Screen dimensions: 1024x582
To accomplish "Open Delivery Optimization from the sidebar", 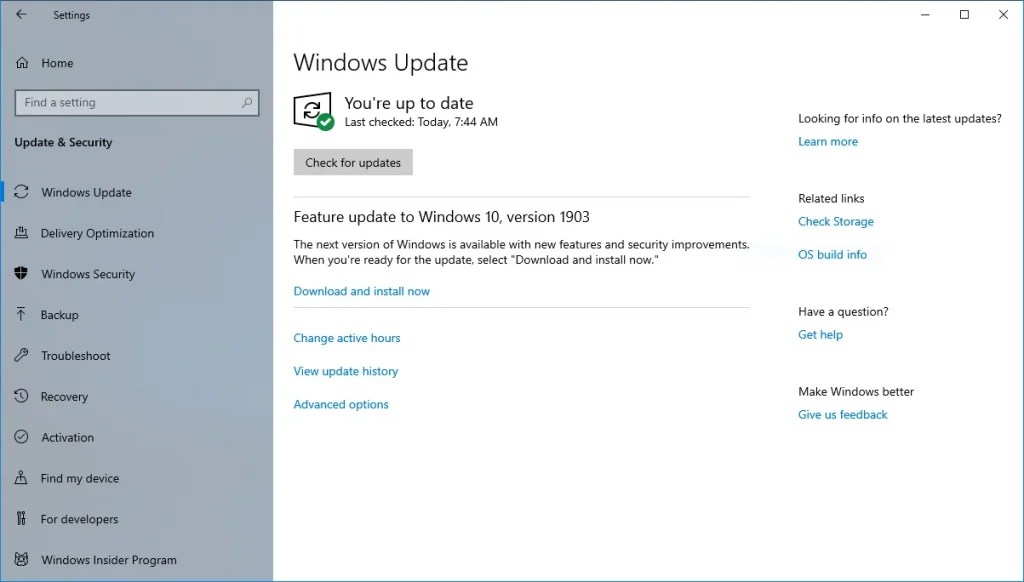I will 21,233.
